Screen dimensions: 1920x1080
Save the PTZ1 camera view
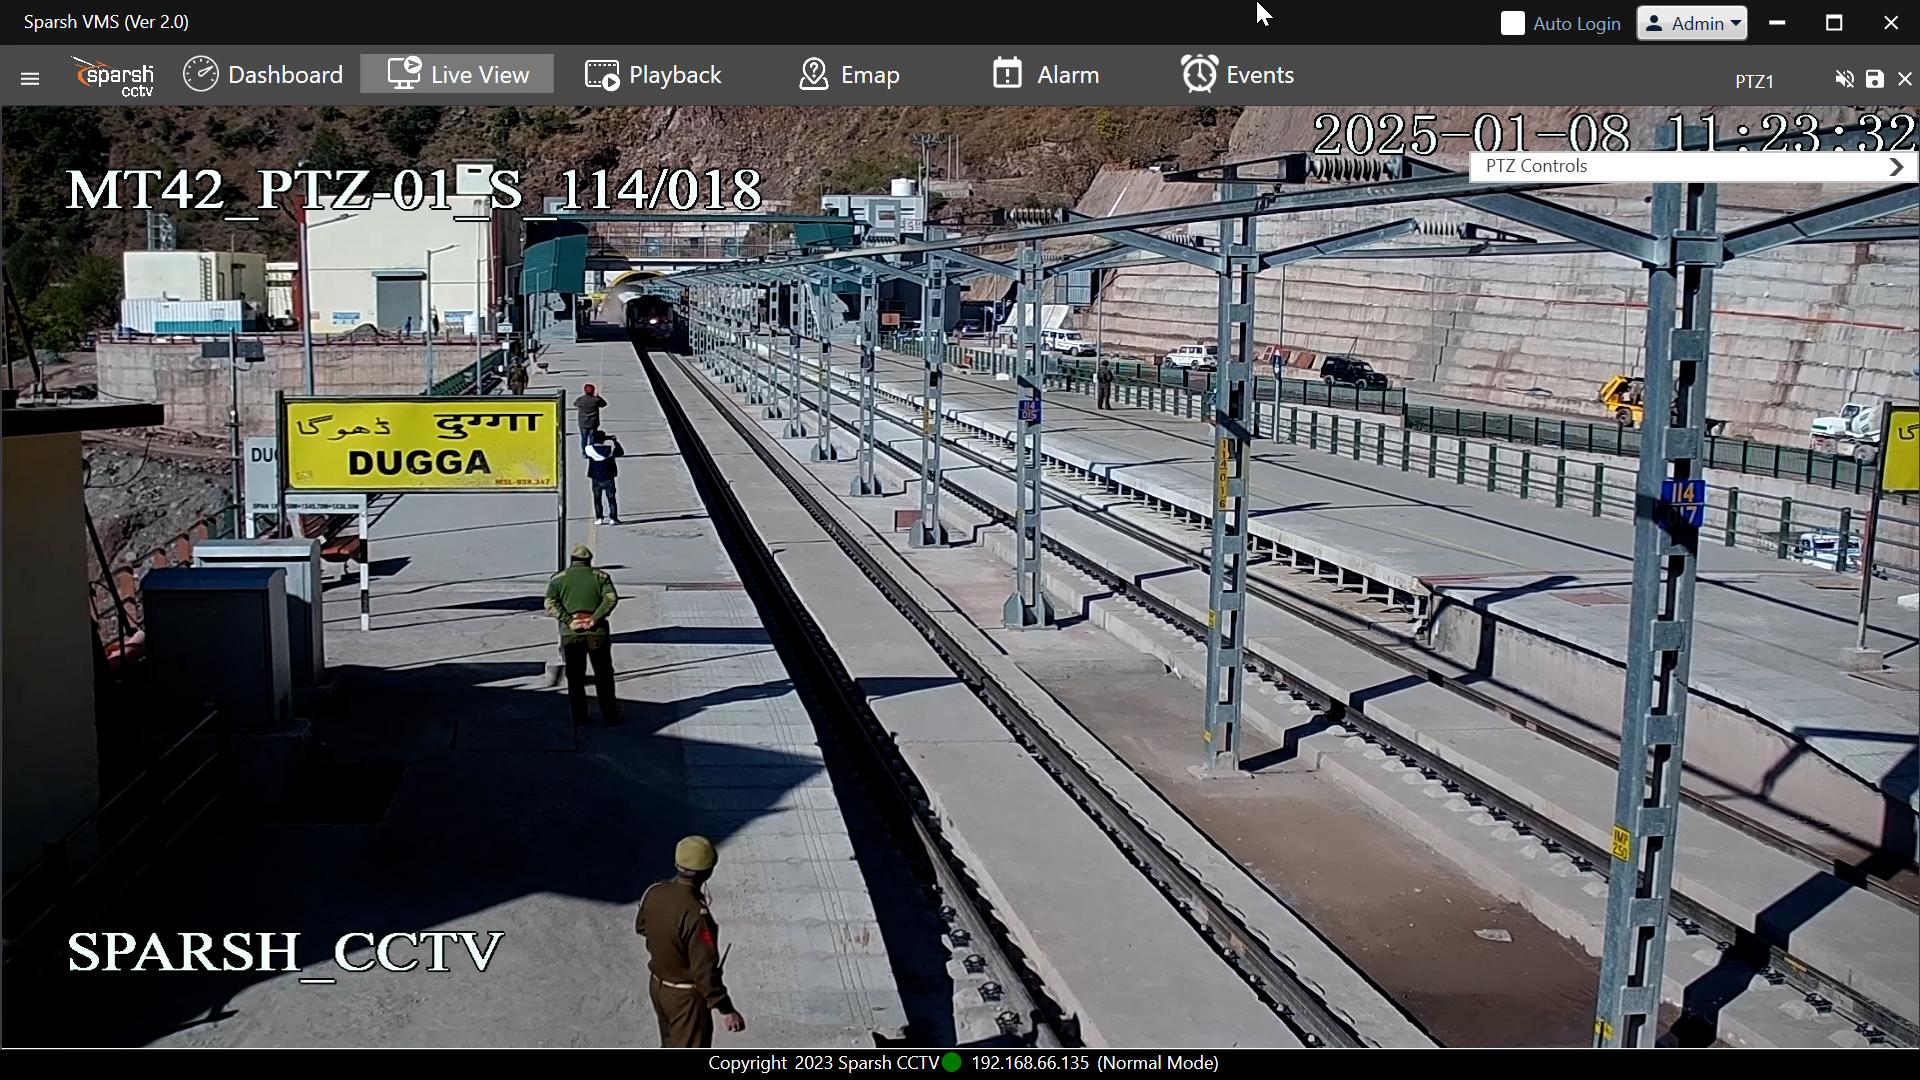point(1875,79)
